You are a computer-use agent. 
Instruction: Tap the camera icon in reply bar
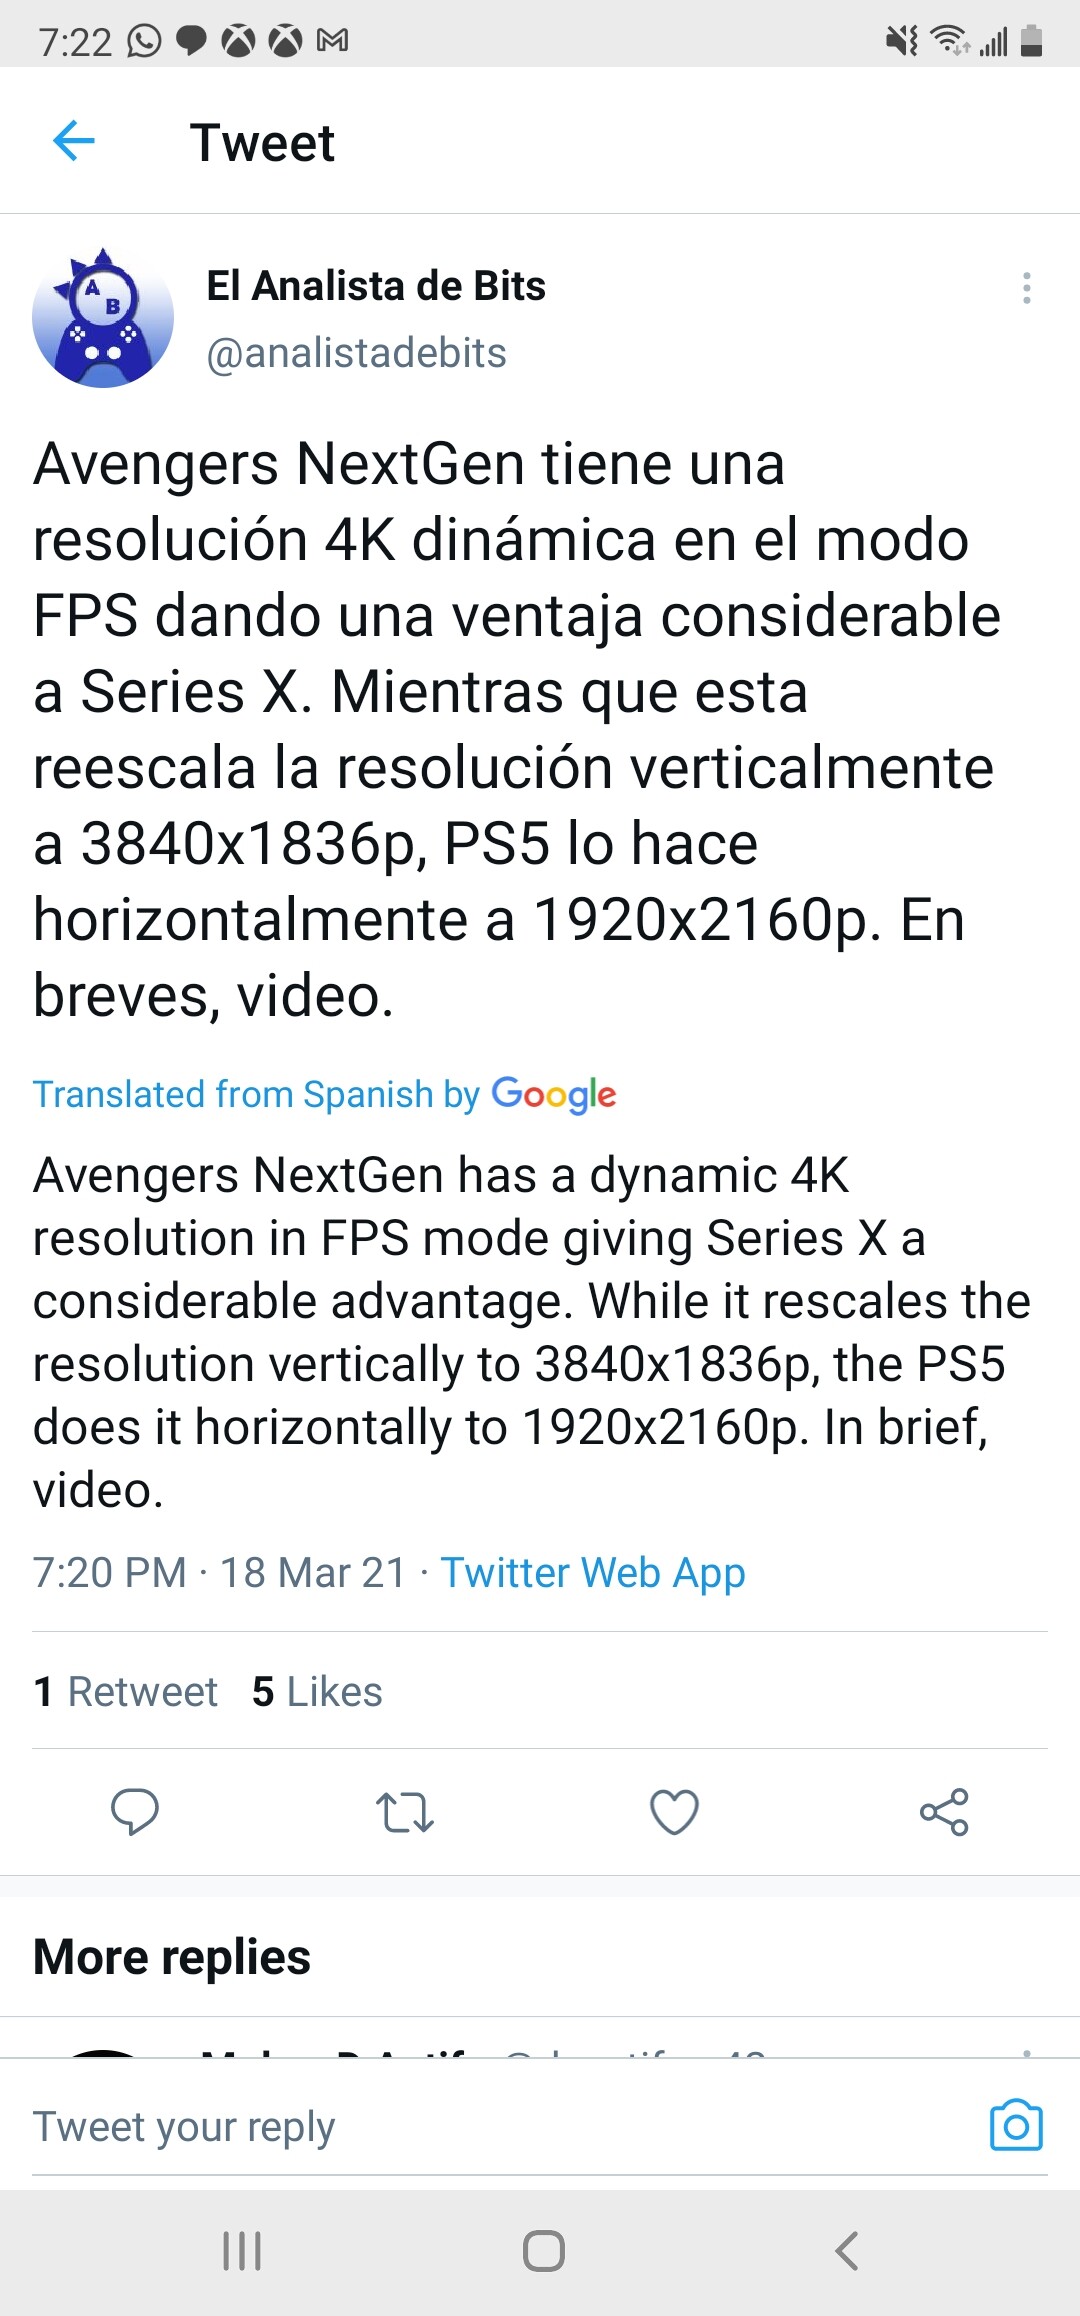(x=1016, y=2125)
